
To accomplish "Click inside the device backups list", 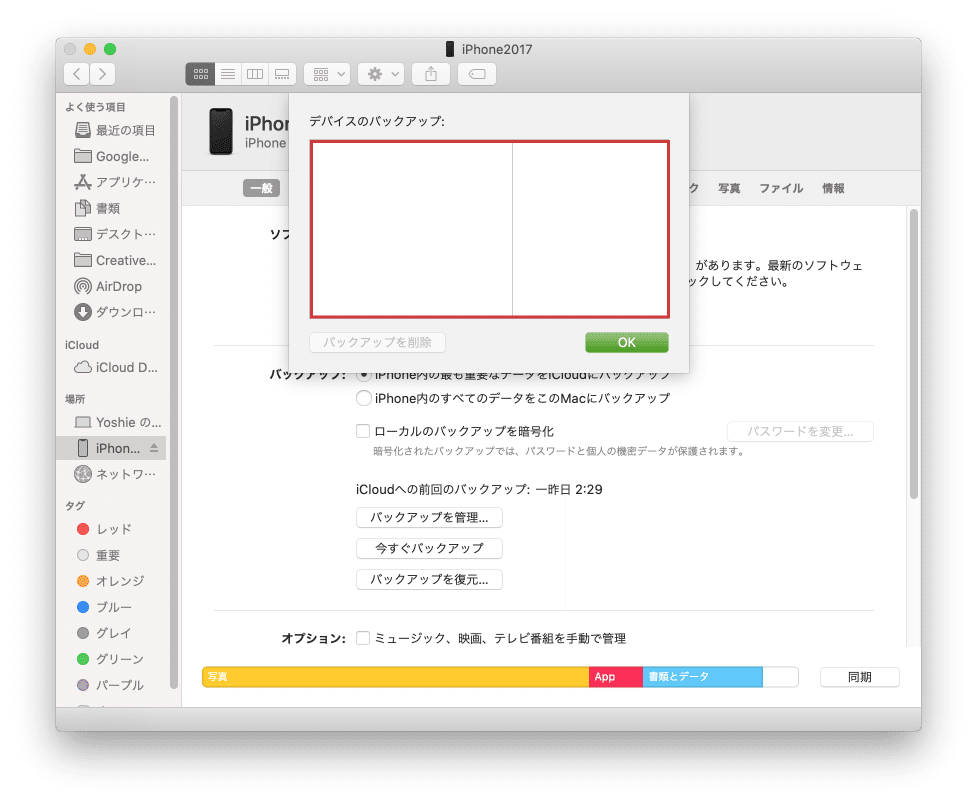I will click(x=490, y=229).
